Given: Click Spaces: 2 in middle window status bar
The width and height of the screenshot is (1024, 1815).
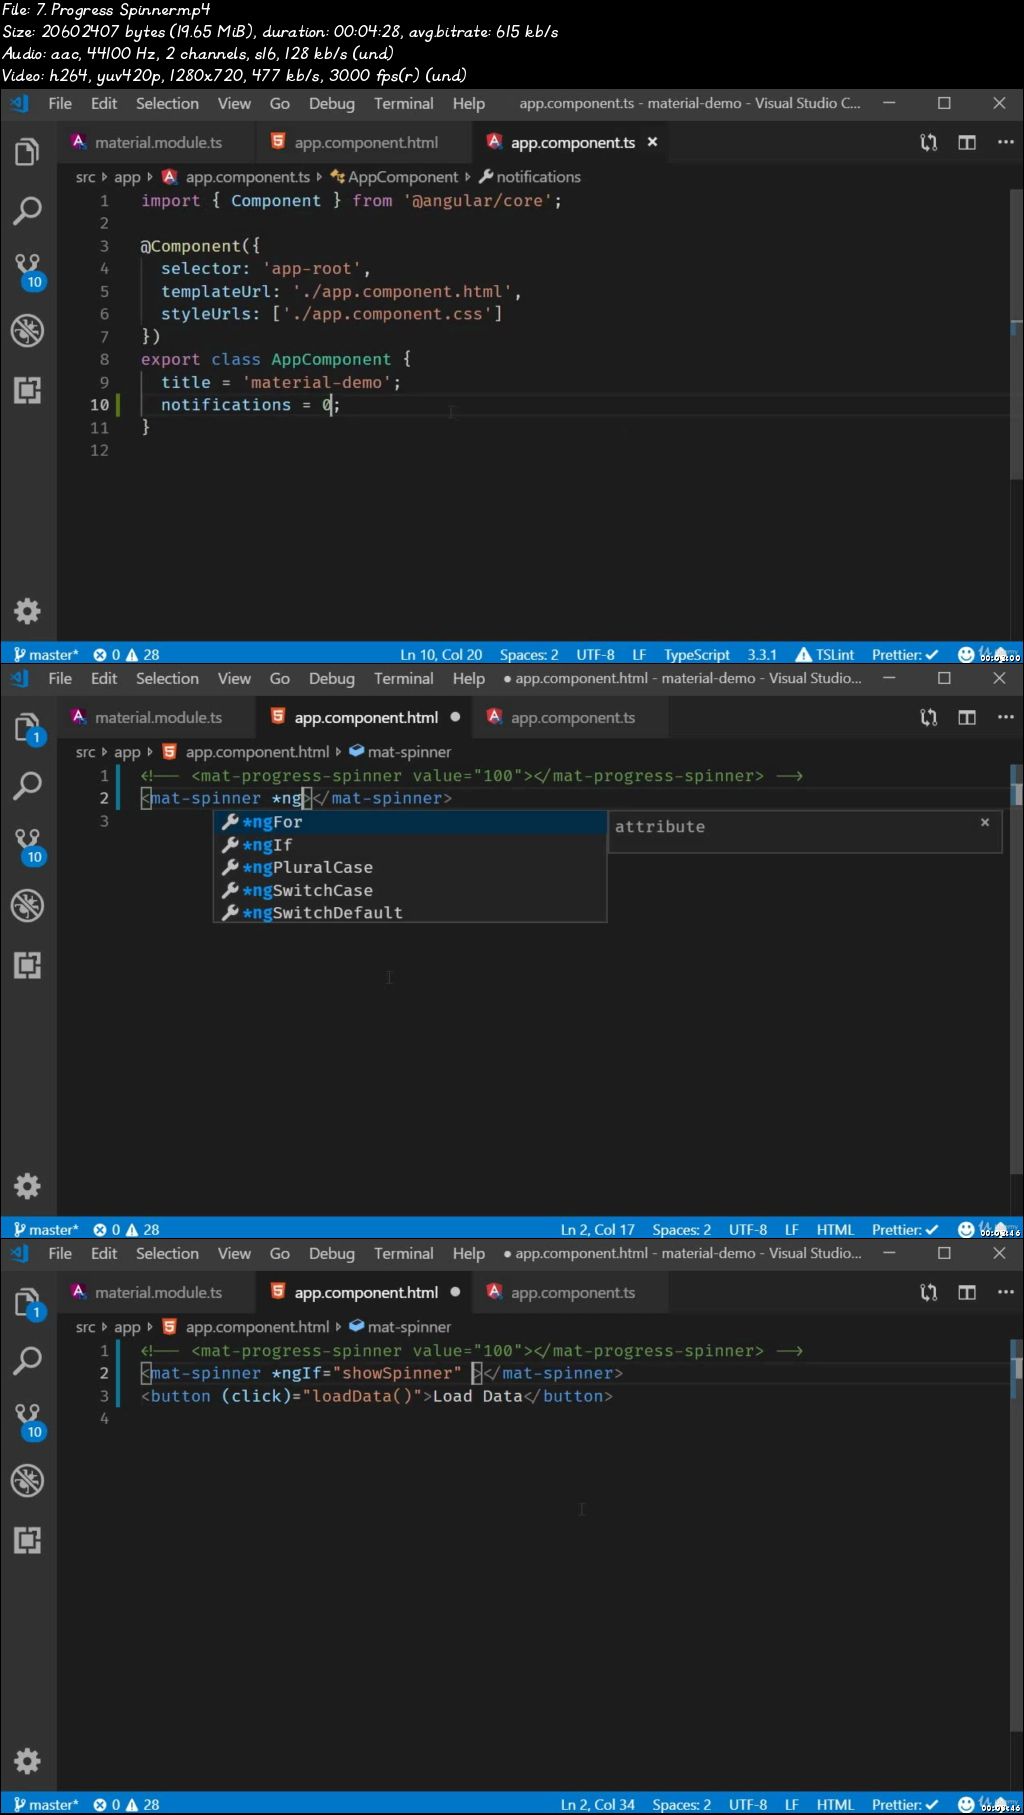Looking at the screenshot, I should [681, 1230].
